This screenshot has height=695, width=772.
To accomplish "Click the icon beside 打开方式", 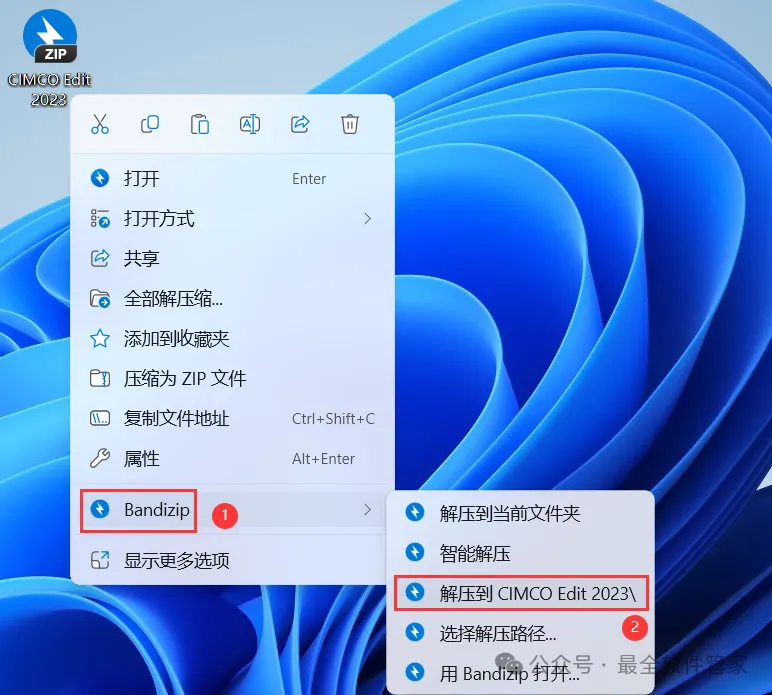I will coord(100,219).
